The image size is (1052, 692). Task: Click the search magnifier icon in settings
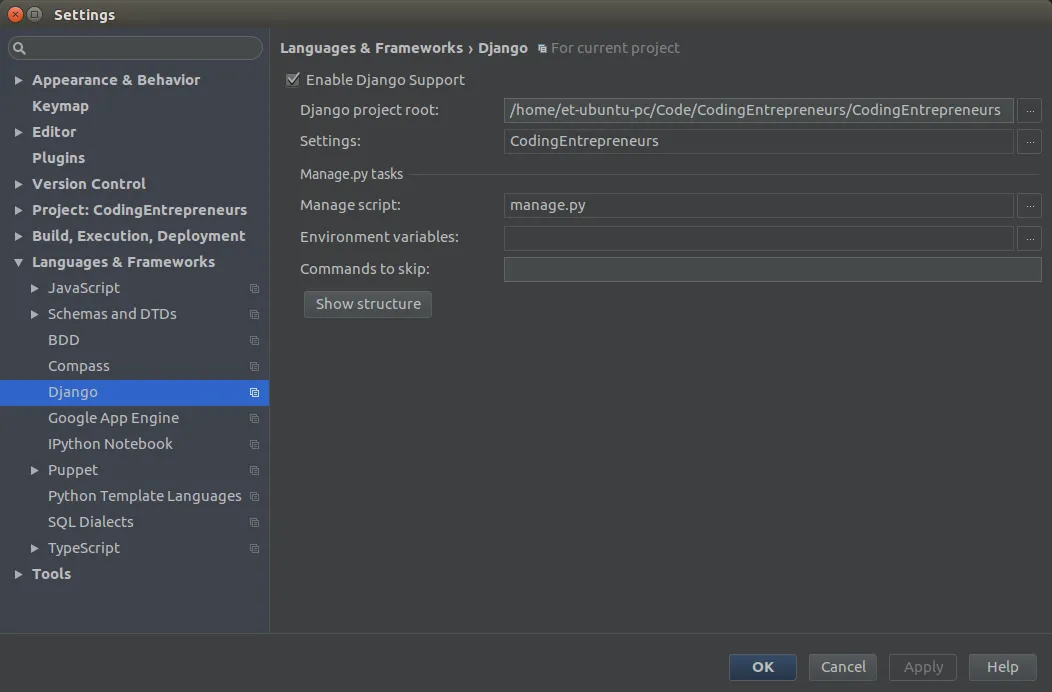19,48
